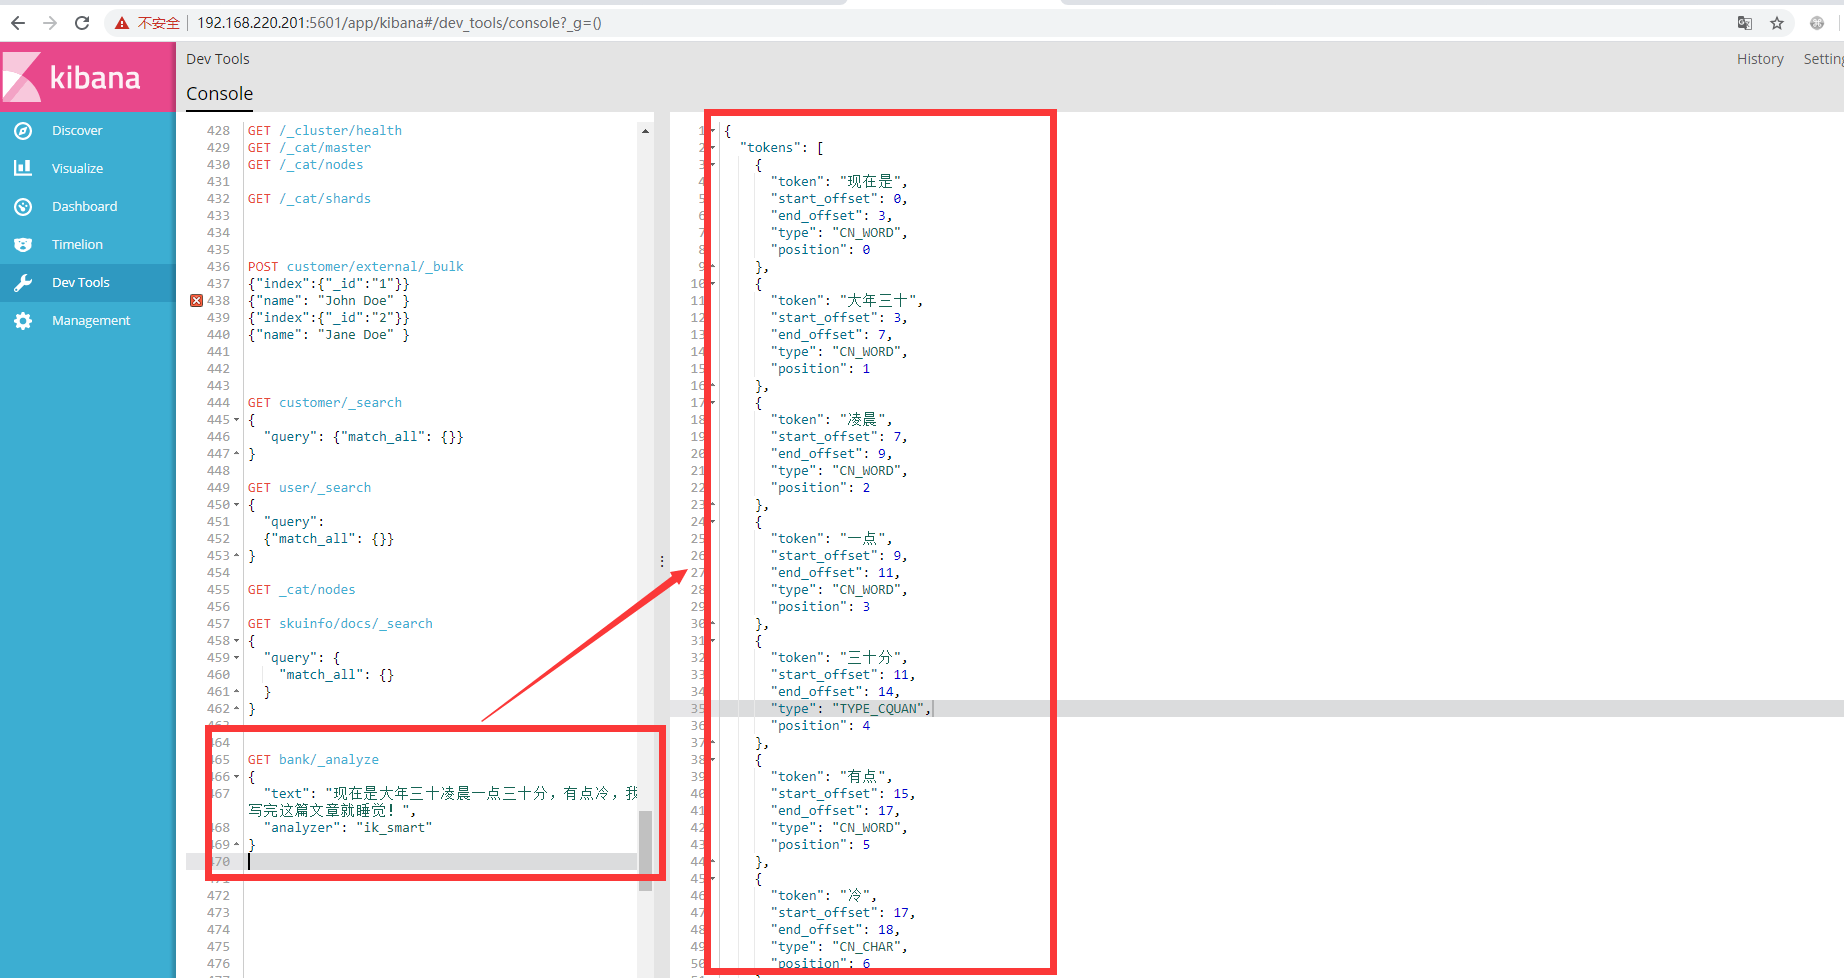
Task: Click the editor scrollbar up arrow
Action: [x=645, y=131]
